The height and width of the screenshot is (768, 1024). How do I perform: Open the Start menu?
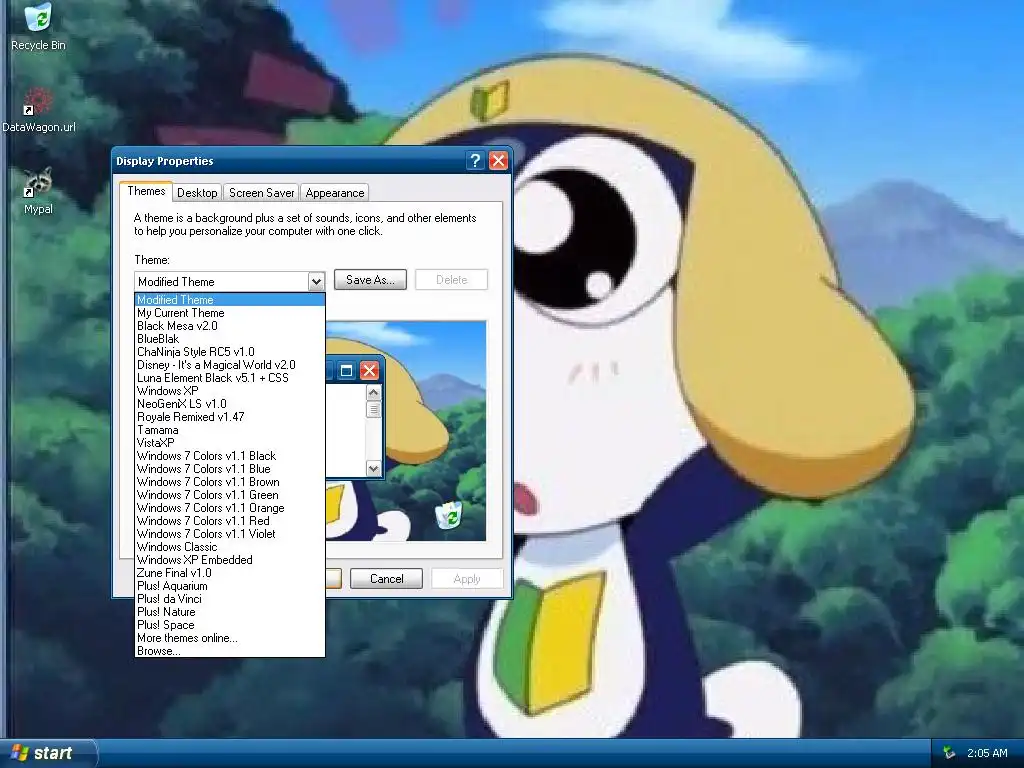click(x=47, y=753)
